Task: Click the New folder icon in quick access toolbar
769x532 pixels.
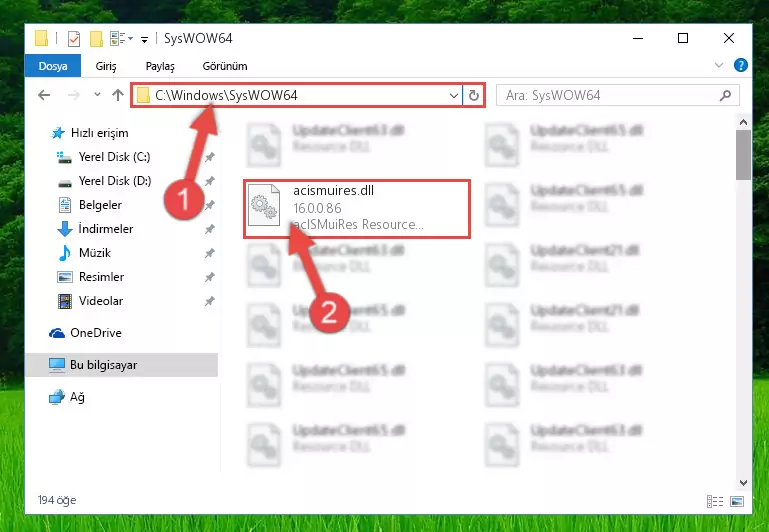Action: (97, 38)
